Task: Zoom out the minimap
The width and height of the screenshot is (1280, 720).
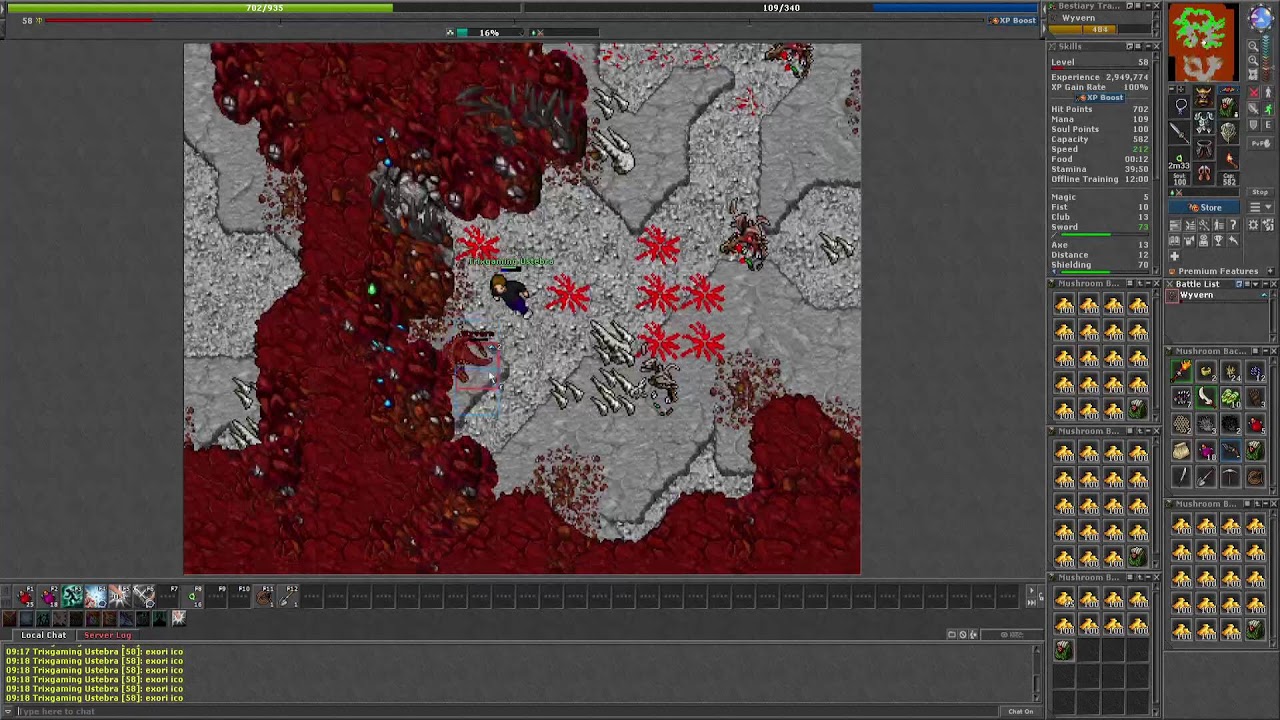Action: [1253, 47]
